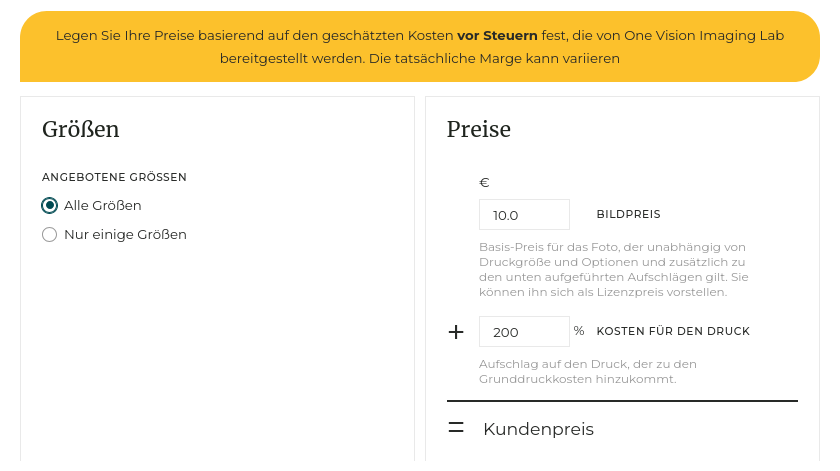The image size is (840, 471).
Task: Click the percent symbol next to 200
Action: [579, 331]
